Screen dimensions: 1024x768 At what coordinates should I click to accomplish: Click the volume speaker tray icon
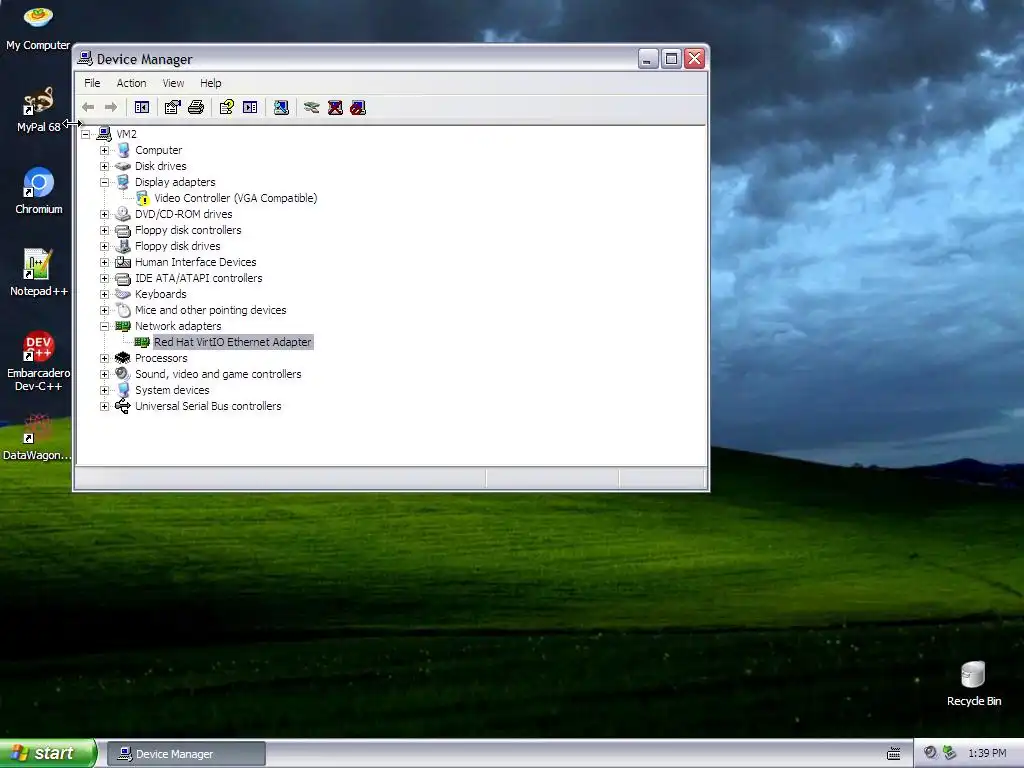(x=931, y=753)
